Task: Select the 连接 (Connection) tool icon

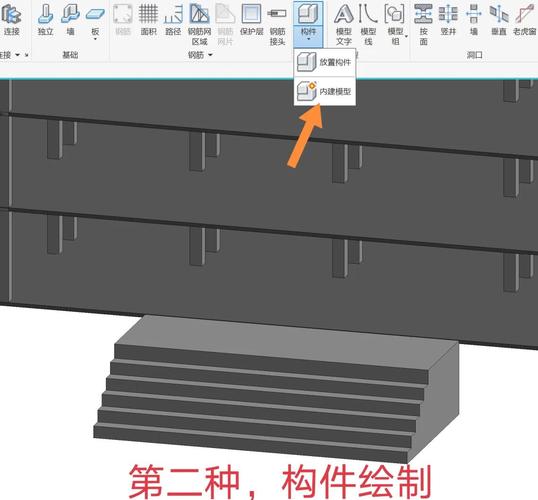Action: point(11,20)
